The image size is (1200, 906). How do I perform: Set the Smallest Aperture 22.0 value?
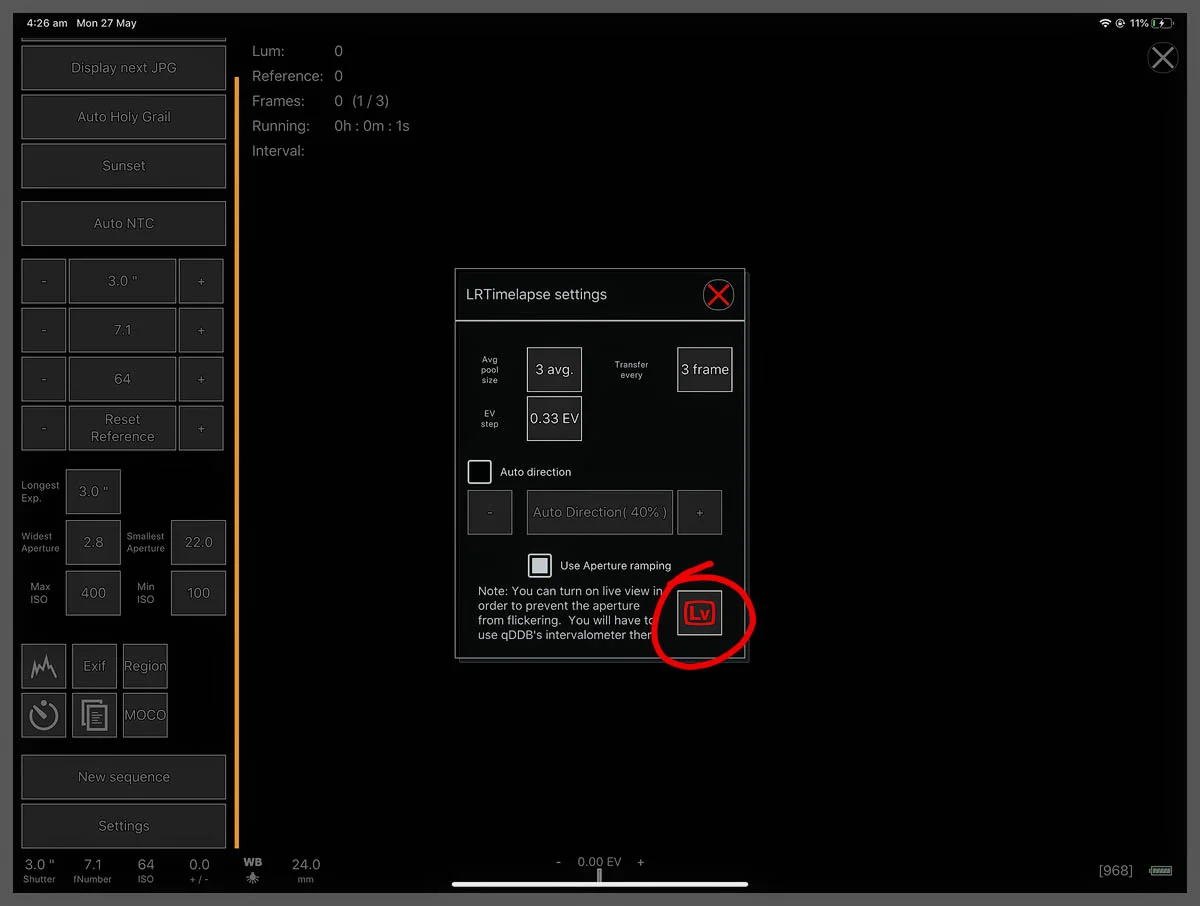(198, 542)
